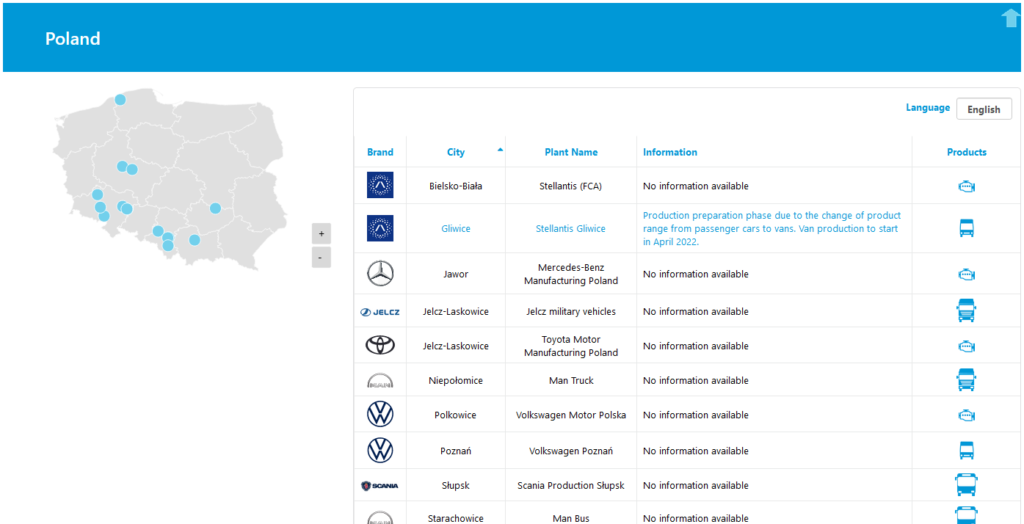This screenshot has height=524, width=1024.
Task: Click the Stellantis (FCA) plant name
Action: pos(571,186)
